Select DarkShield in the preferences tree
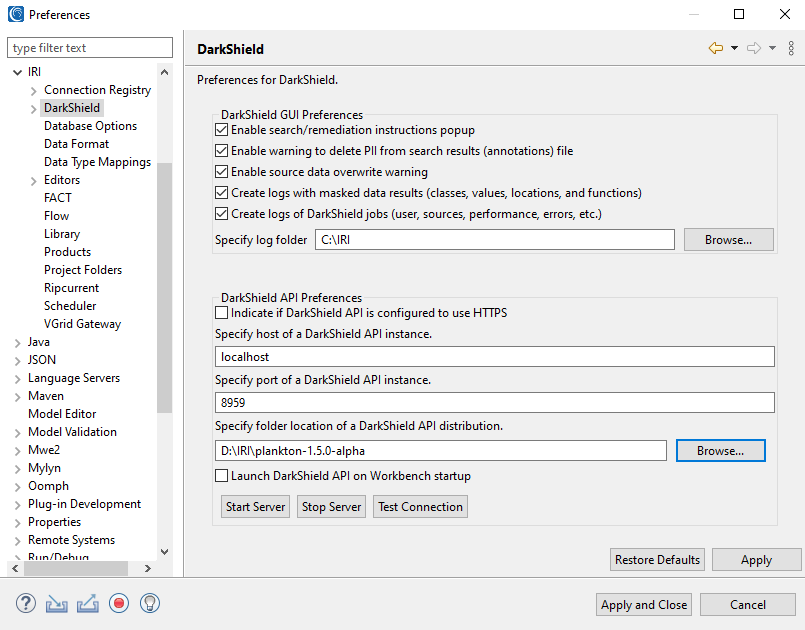This screenshot has height=630, width=805. point(71,107)
